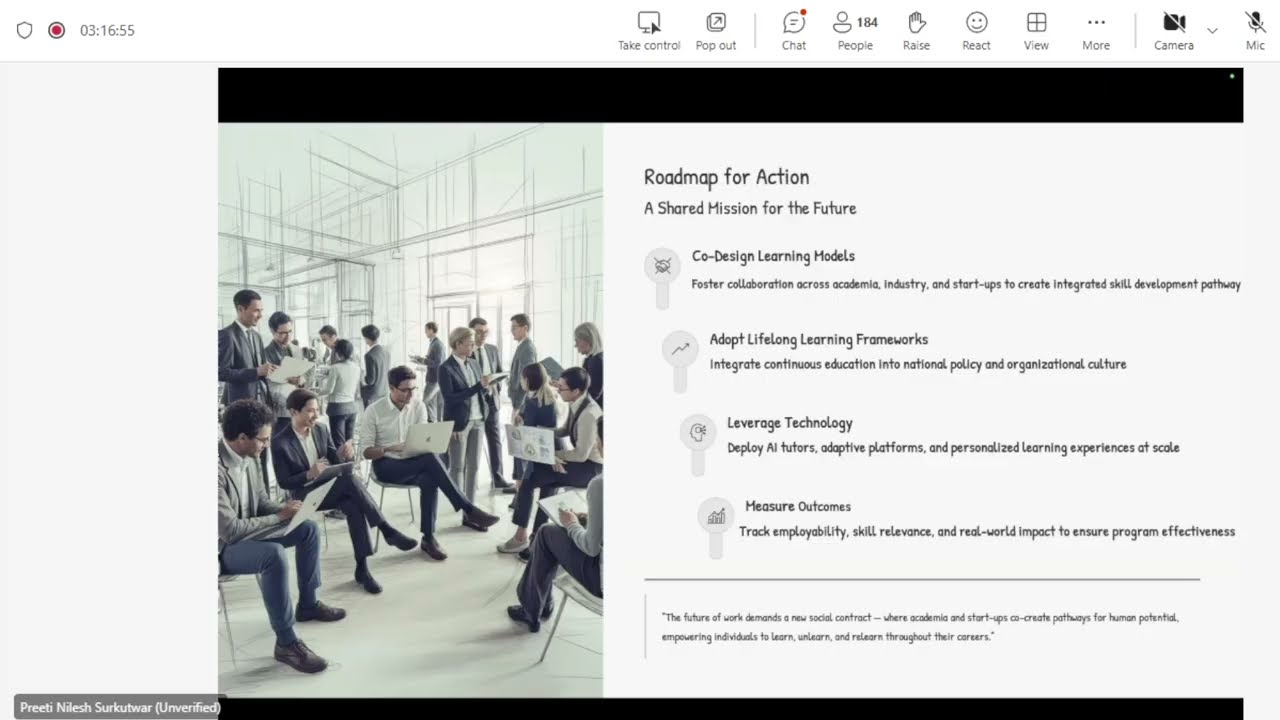Click Take control of the presentation
The height and width of the screenshot is (720, 1280).
point(649,31)
